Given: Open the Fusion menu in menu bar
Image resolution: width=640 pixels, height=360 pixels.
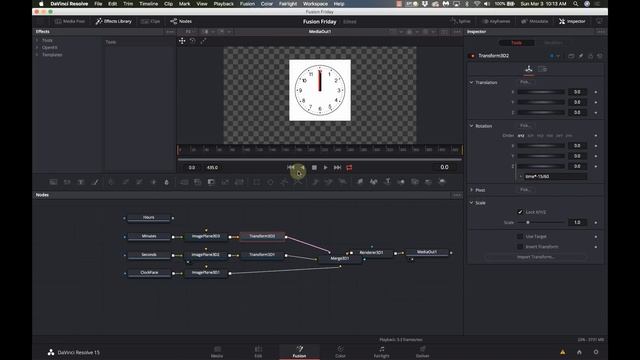Looking at the screenshot, I should pyautogui.click(x=247, y=4).
